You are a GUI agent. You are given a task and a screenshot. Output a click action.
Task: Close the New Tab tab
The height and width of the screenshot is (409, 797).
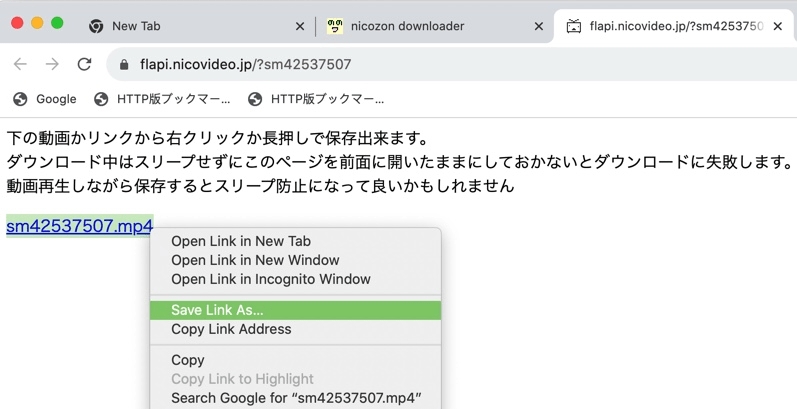[300, 26]
